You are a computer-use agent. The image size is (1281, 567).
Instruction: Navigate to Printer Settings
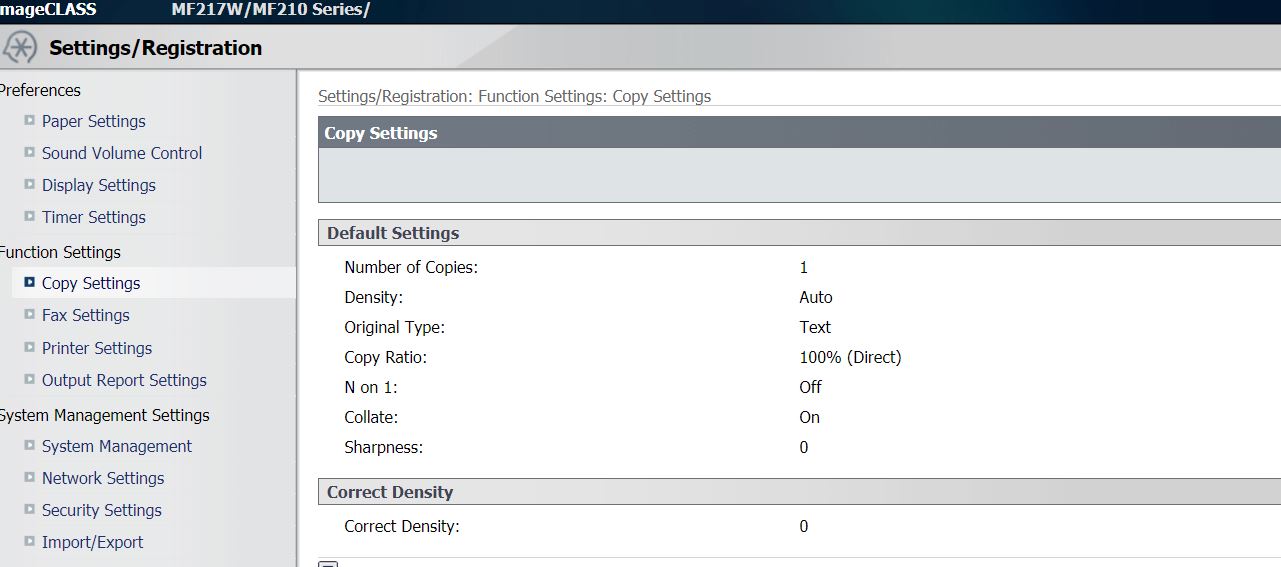97,348
